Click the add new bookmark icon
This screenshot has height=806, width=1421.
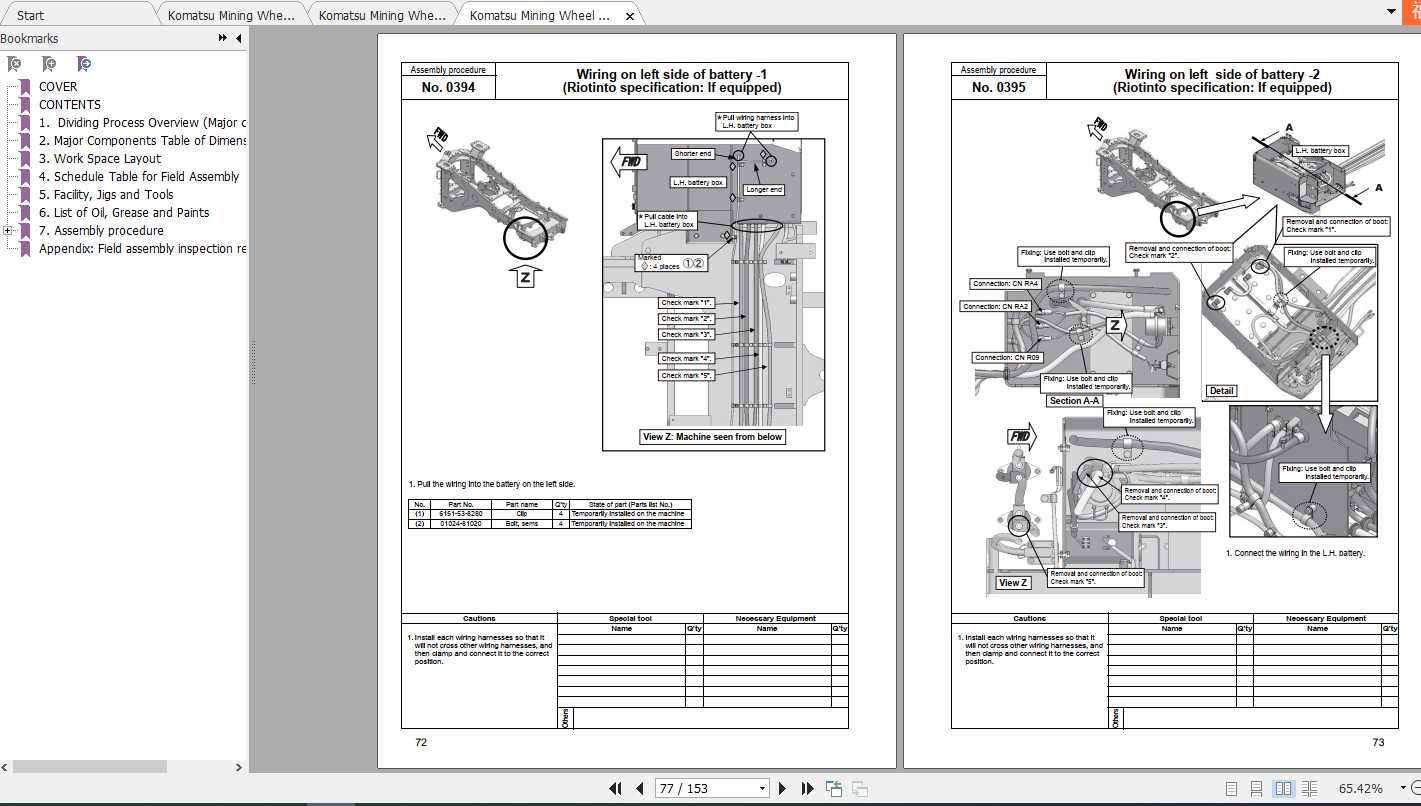click(x=49, y=63)
